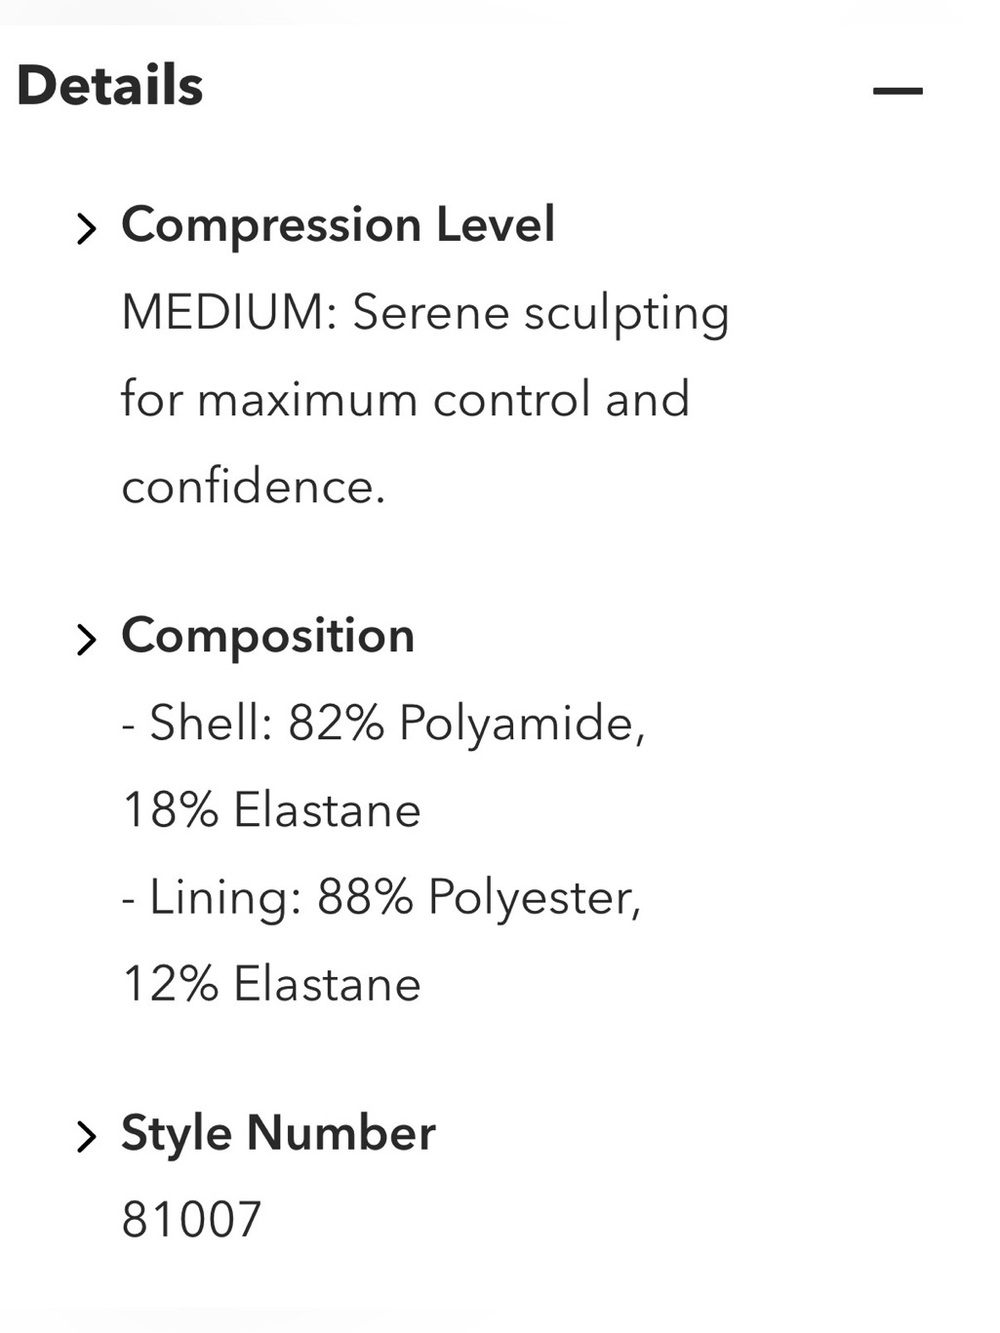Click the chevron beside Compression Level
Screen dimensions: 1000x1333
click(87, 229)
